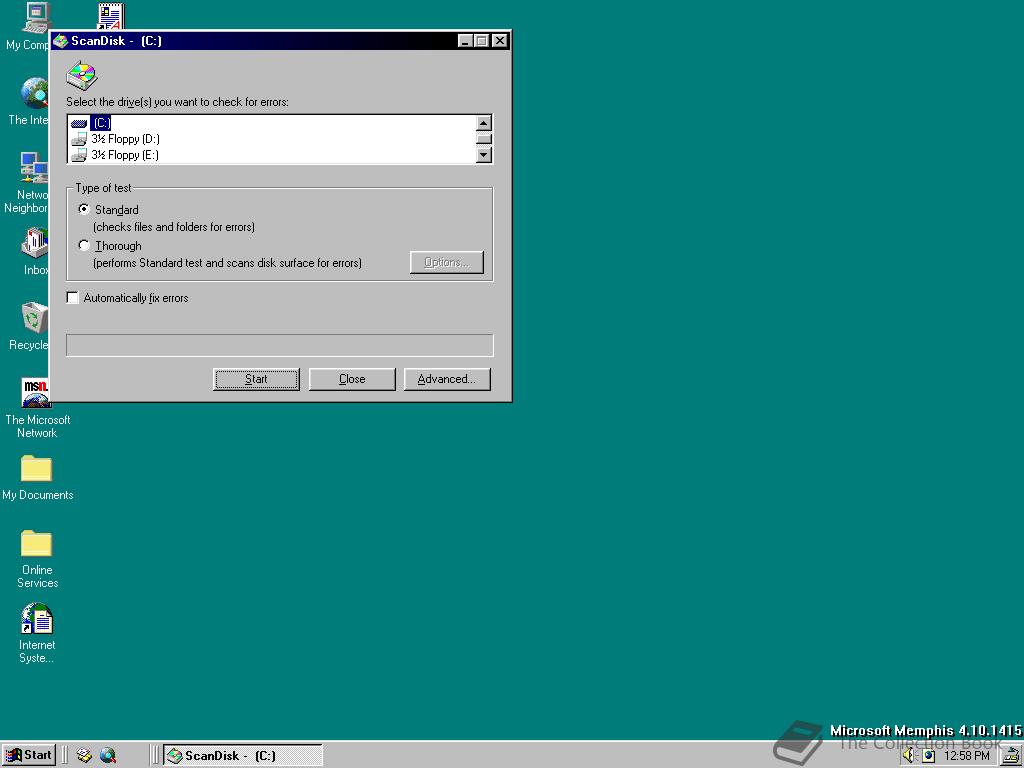This screenshot has width=1024, height=768.
Task: Minimize the ScanDisk window
Action: (465, 40)
